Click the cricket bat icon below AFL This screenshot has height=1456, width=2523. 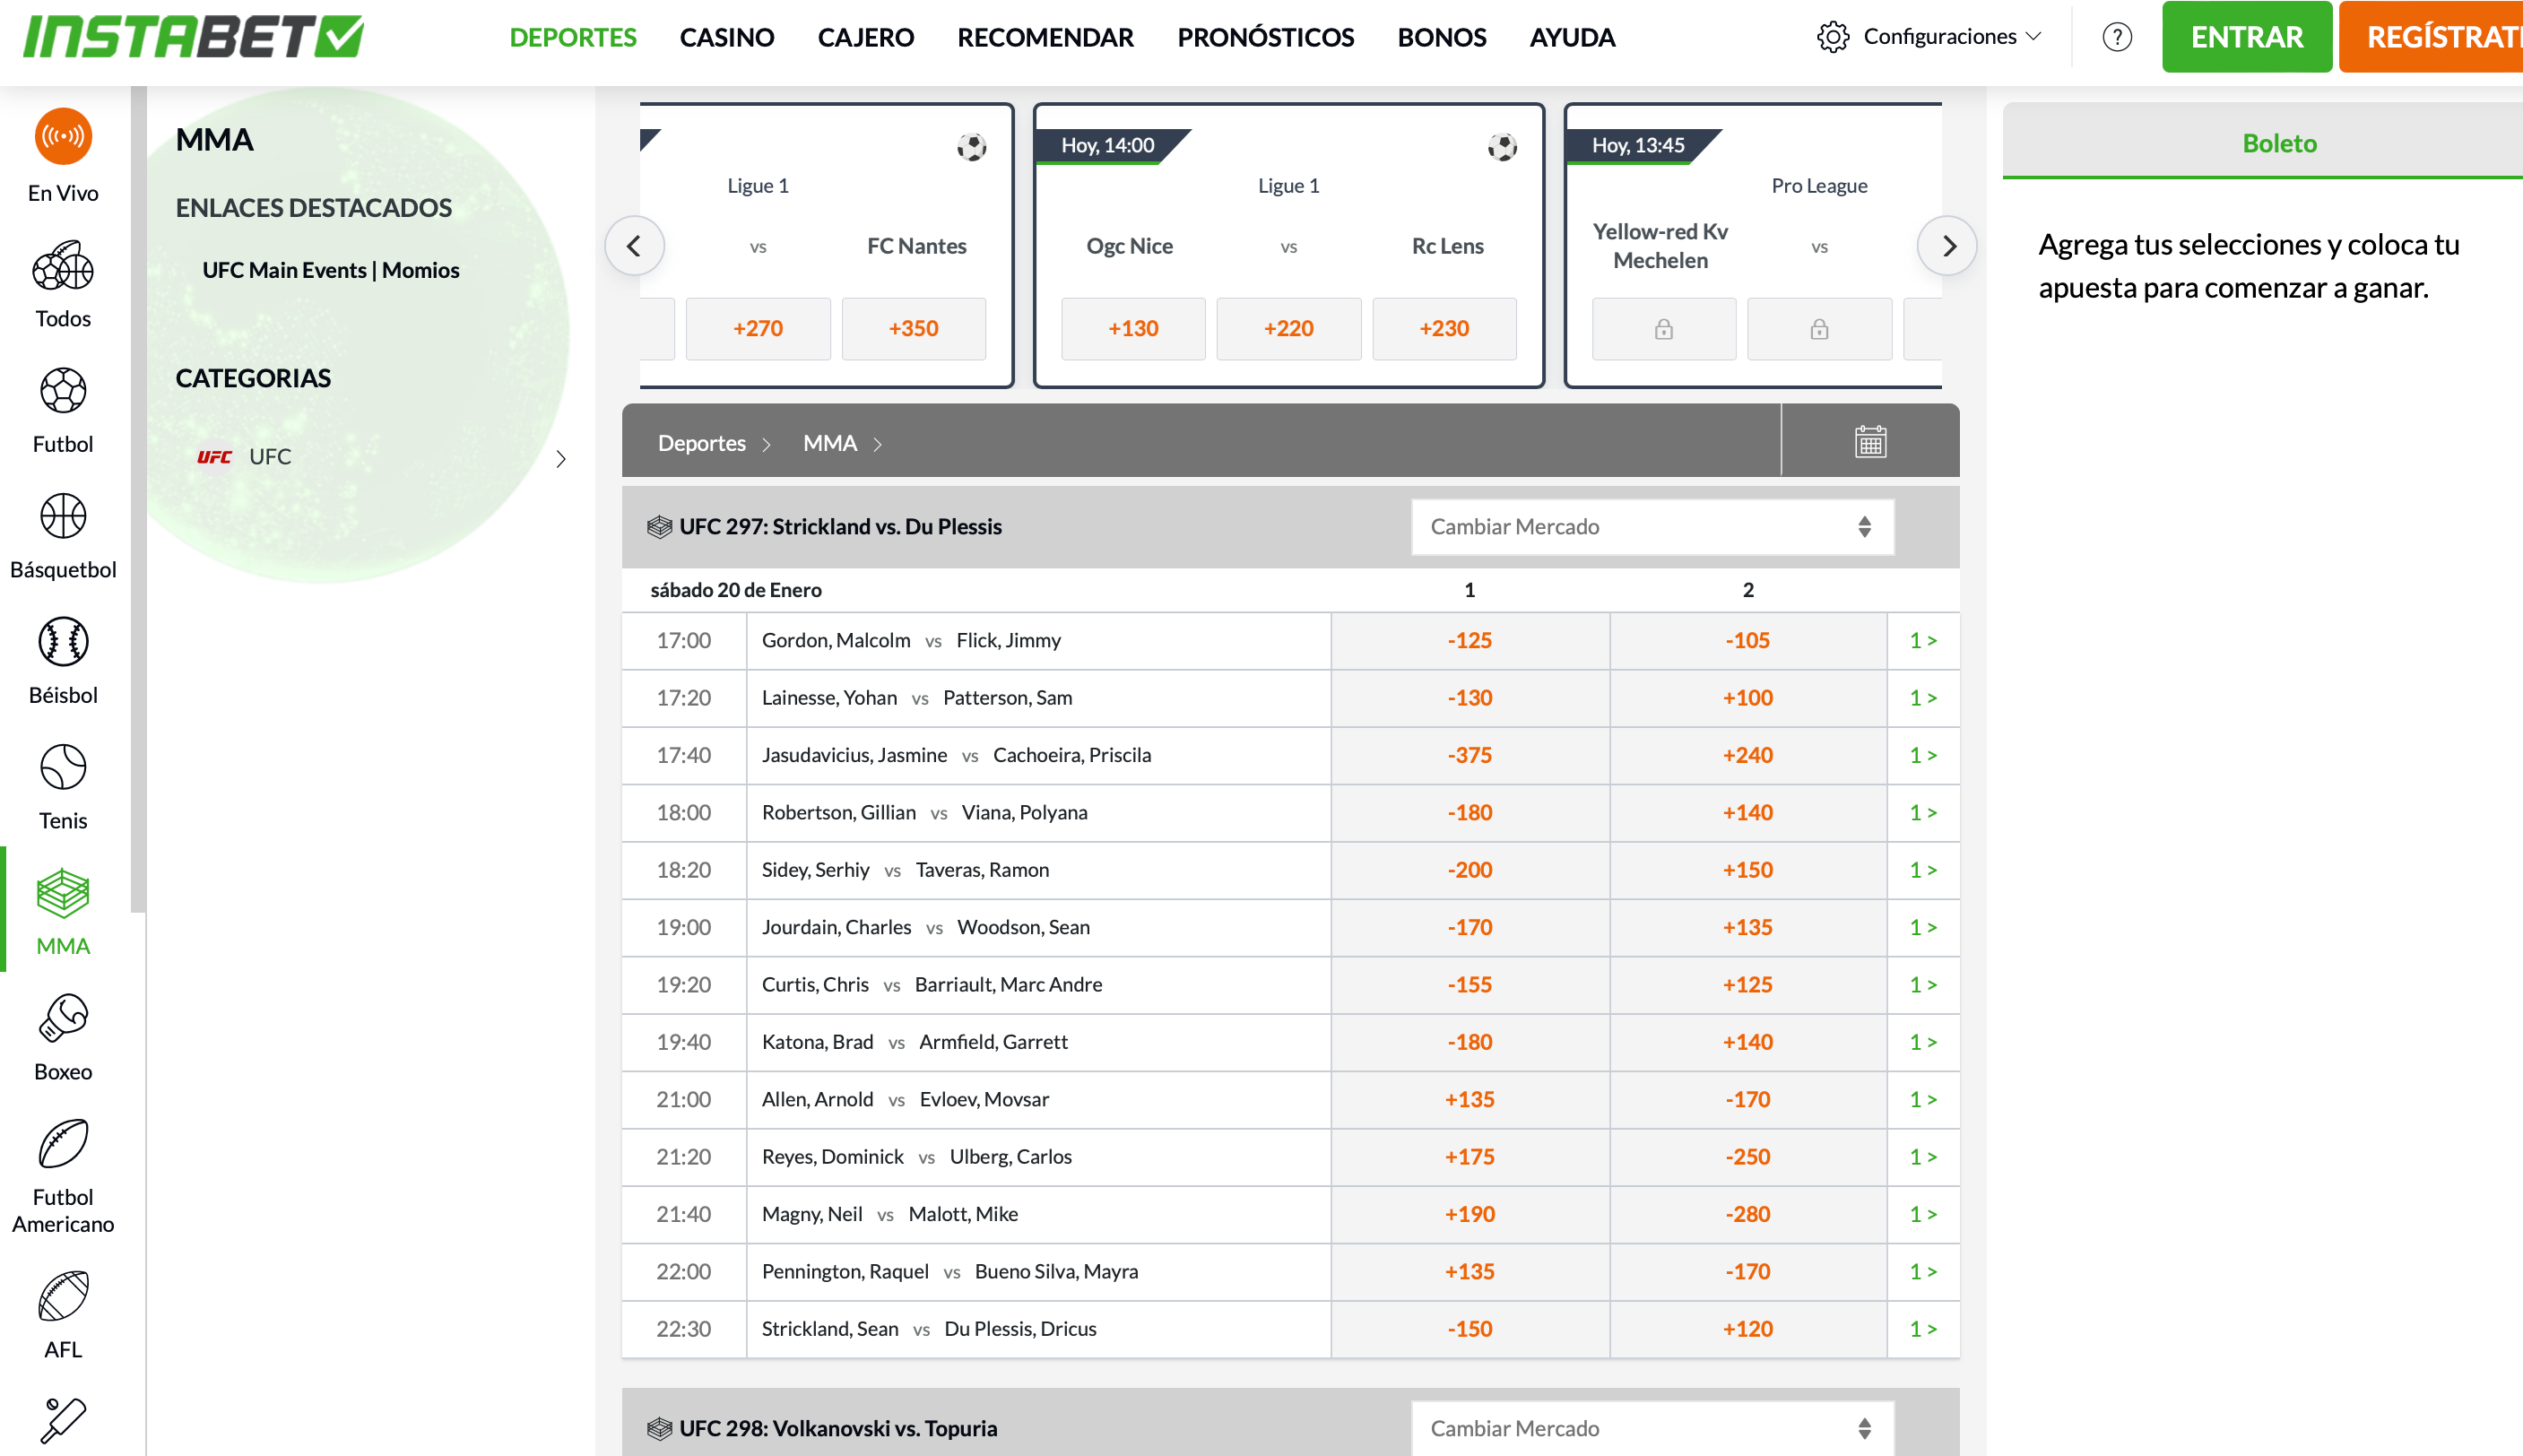[63, 1421]
